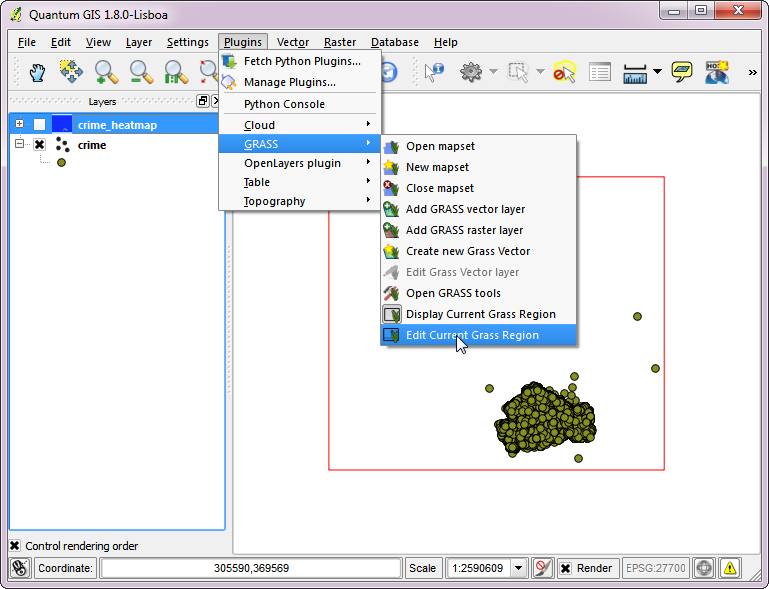
Task: Select the Identify Features tool
Action: (434, 72)
